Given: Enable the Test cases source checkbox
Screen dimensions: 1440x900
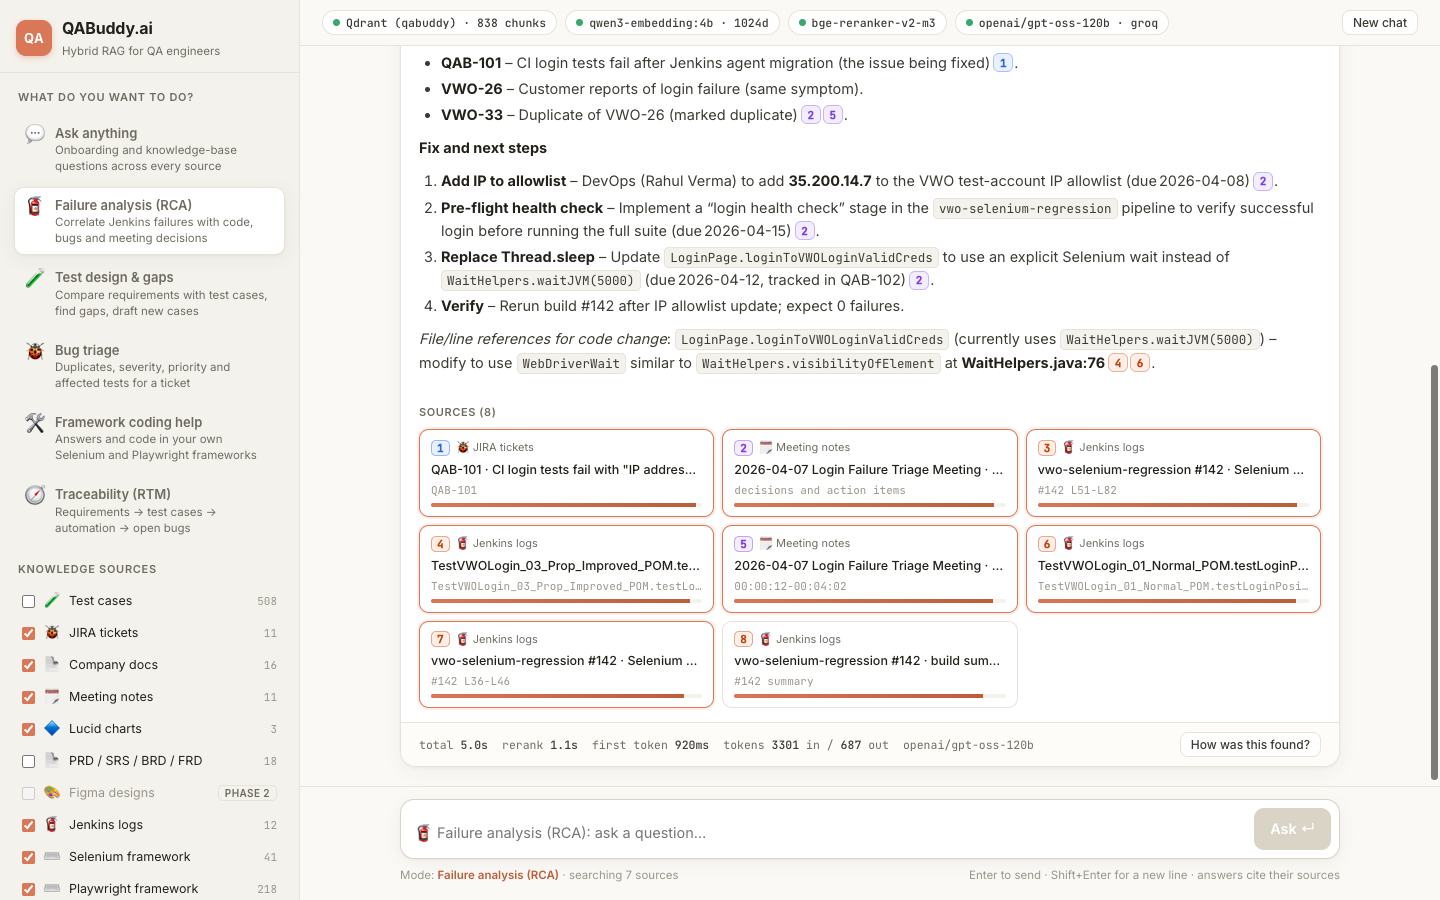Looking at the screenshot, I should click(28, 601).
